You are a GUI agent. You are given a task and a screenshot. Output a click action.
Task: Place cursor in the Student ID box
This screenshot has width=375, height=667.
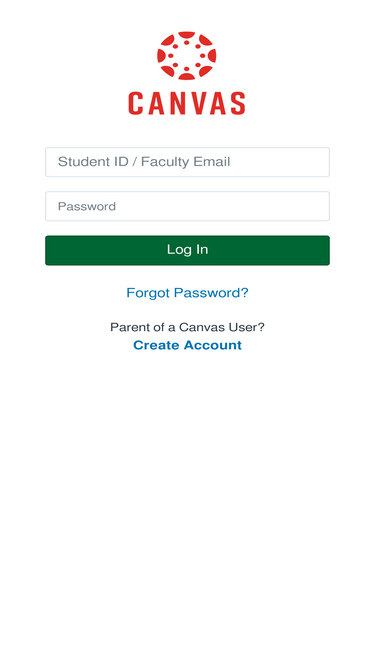coord(188,162)
